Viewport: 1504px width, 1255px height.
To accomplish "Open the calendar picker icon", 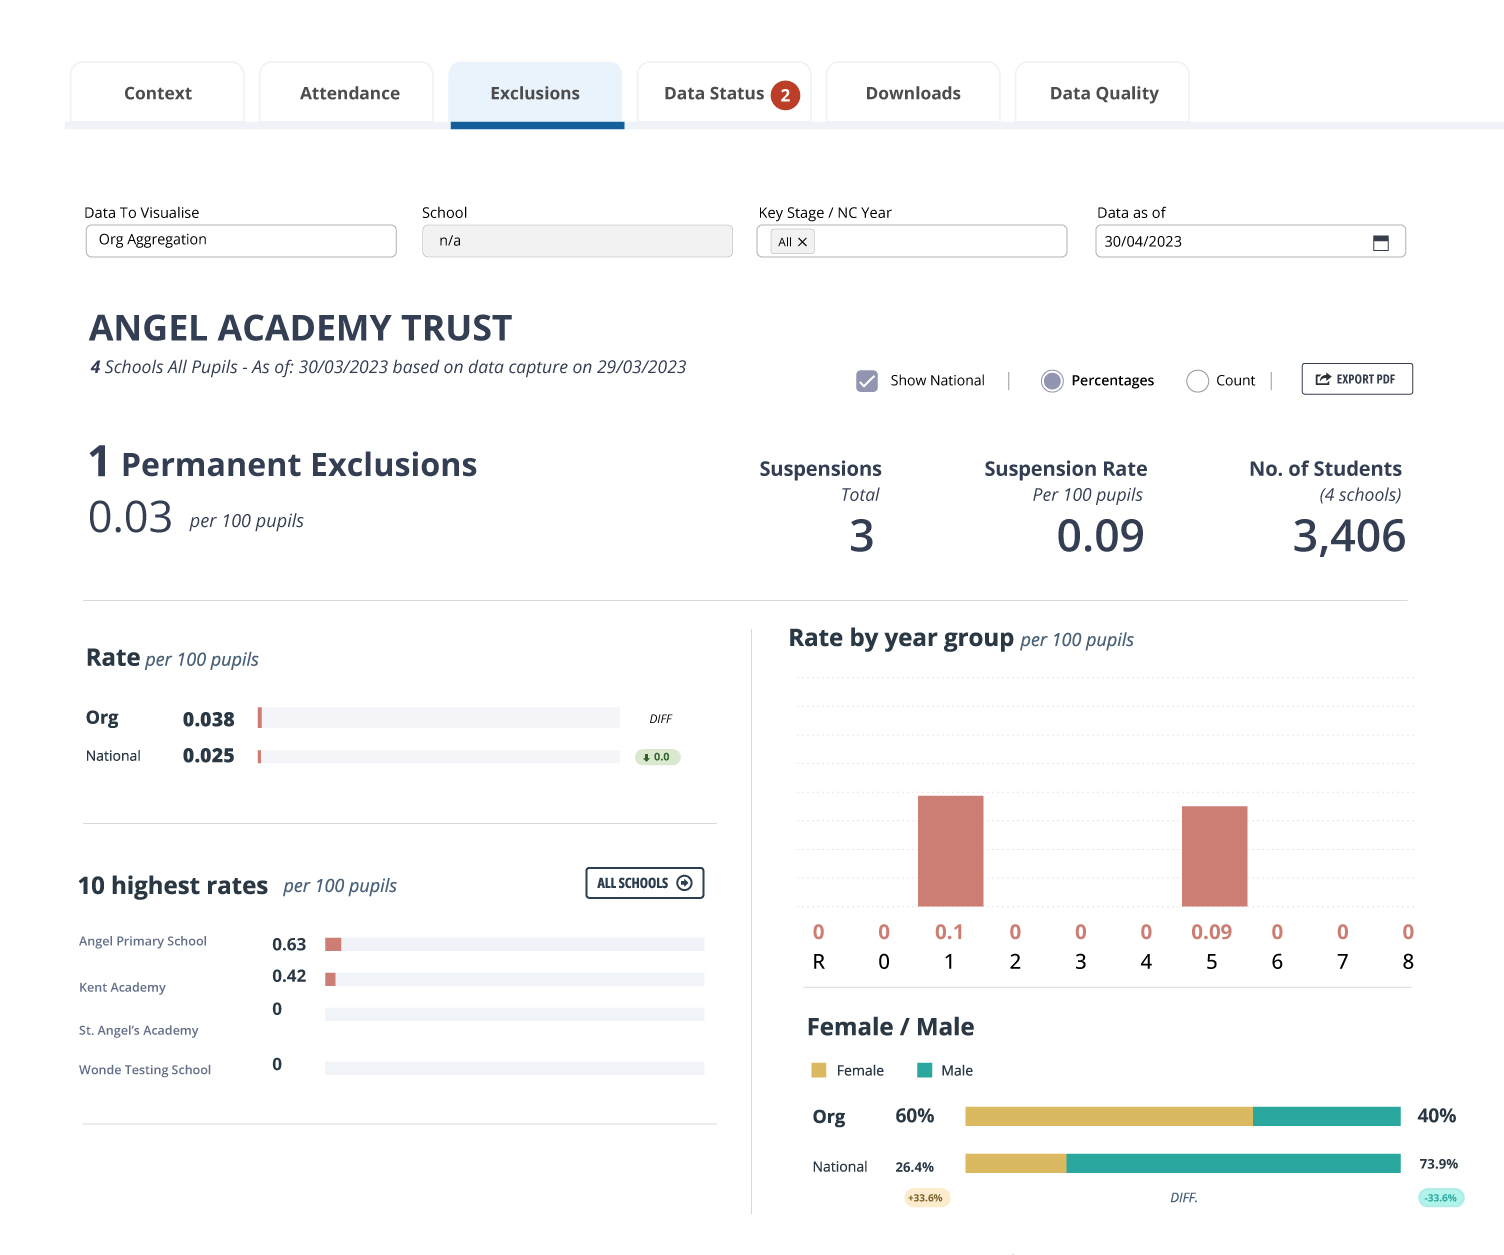I will tap(1381, 242).
